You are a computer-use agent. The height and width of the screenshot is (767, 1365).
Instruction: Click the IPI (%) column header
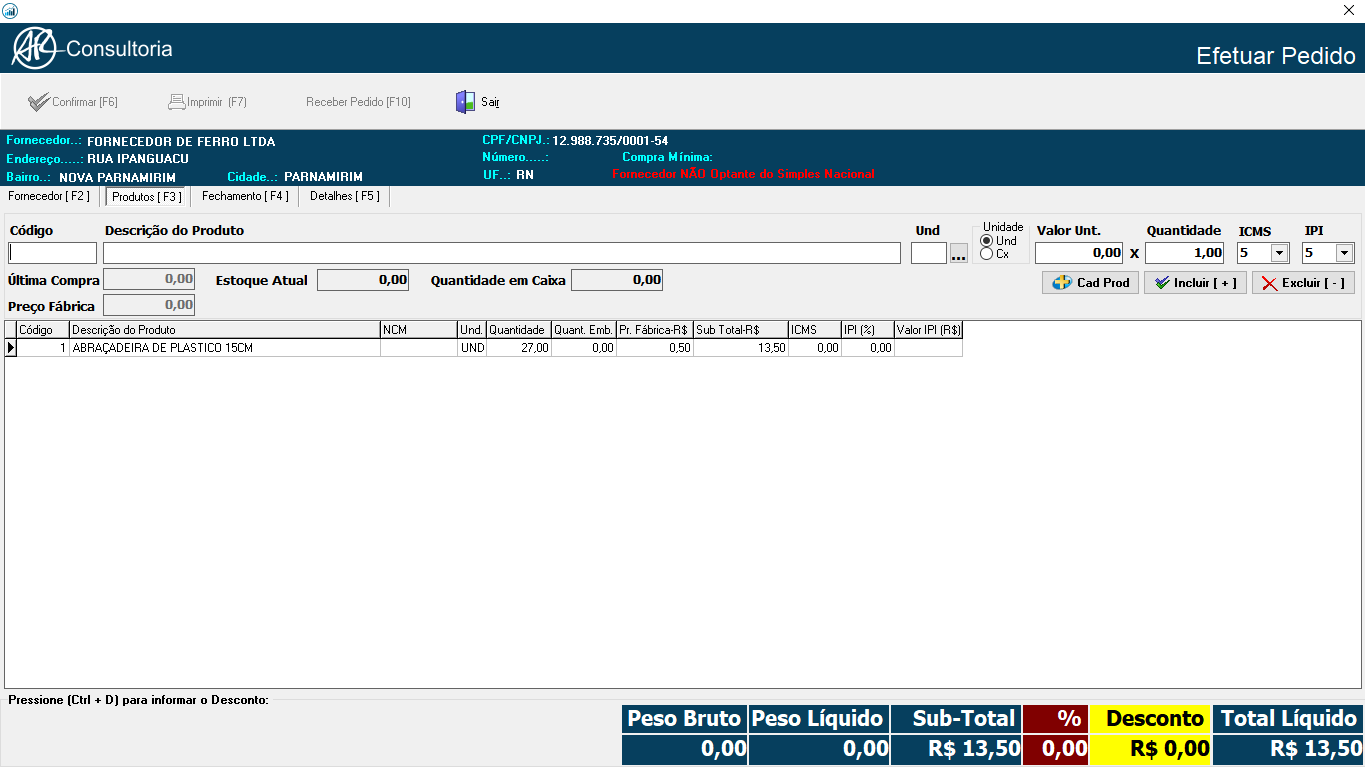(868, 330)
